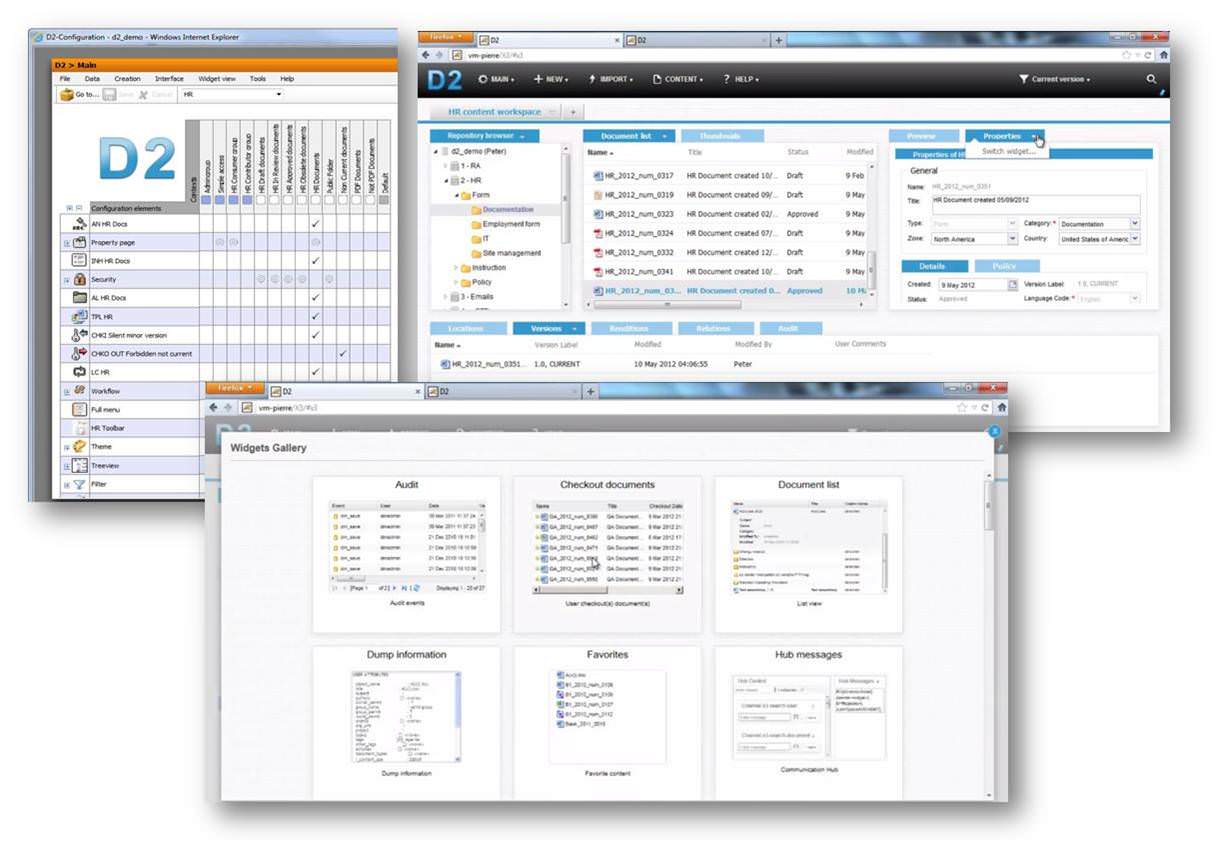The image size is (1224, 856).
Task: Click back arrow in Widgets Gallery browser
Action: click(x=213, y=407)
